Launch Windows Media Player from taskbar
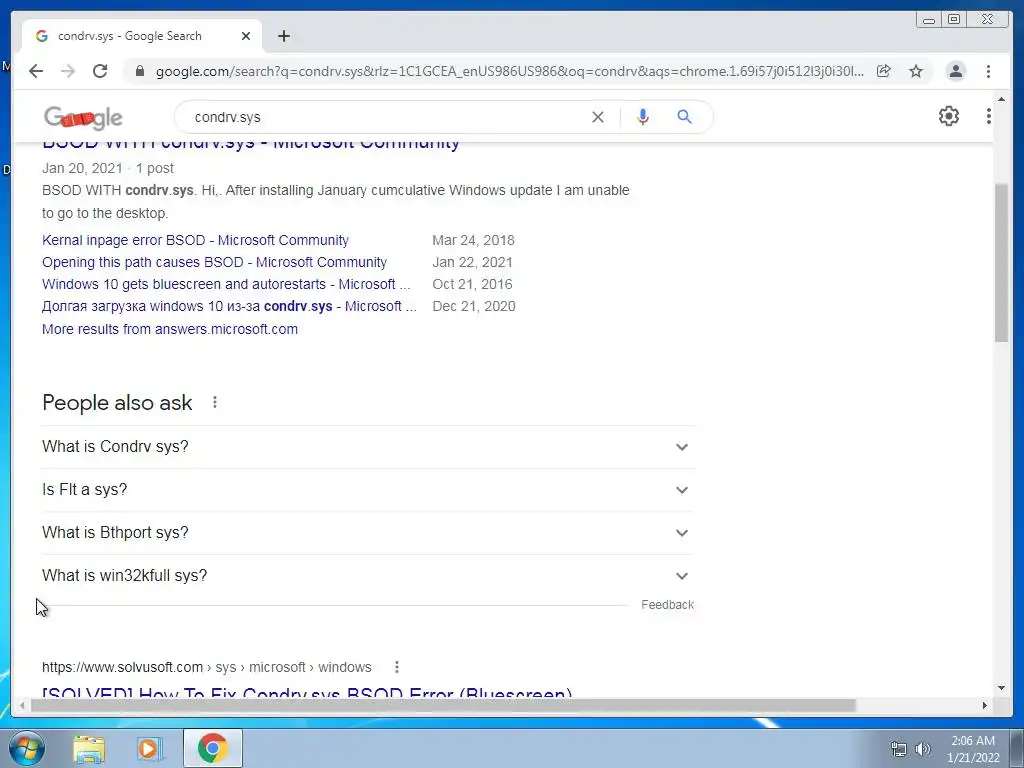Screen dimensions: 1024x768 click(x=149, y=748)
